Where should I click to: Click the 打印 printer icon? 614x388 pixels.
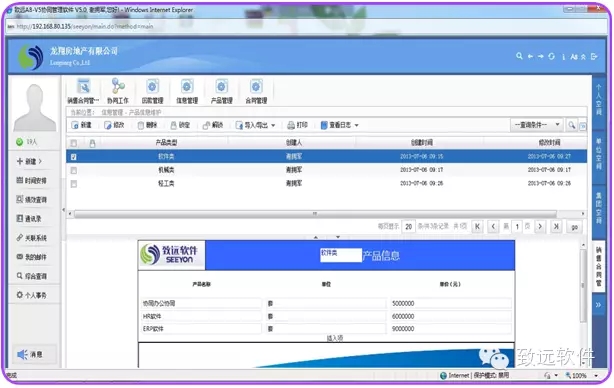coord(291,125)
